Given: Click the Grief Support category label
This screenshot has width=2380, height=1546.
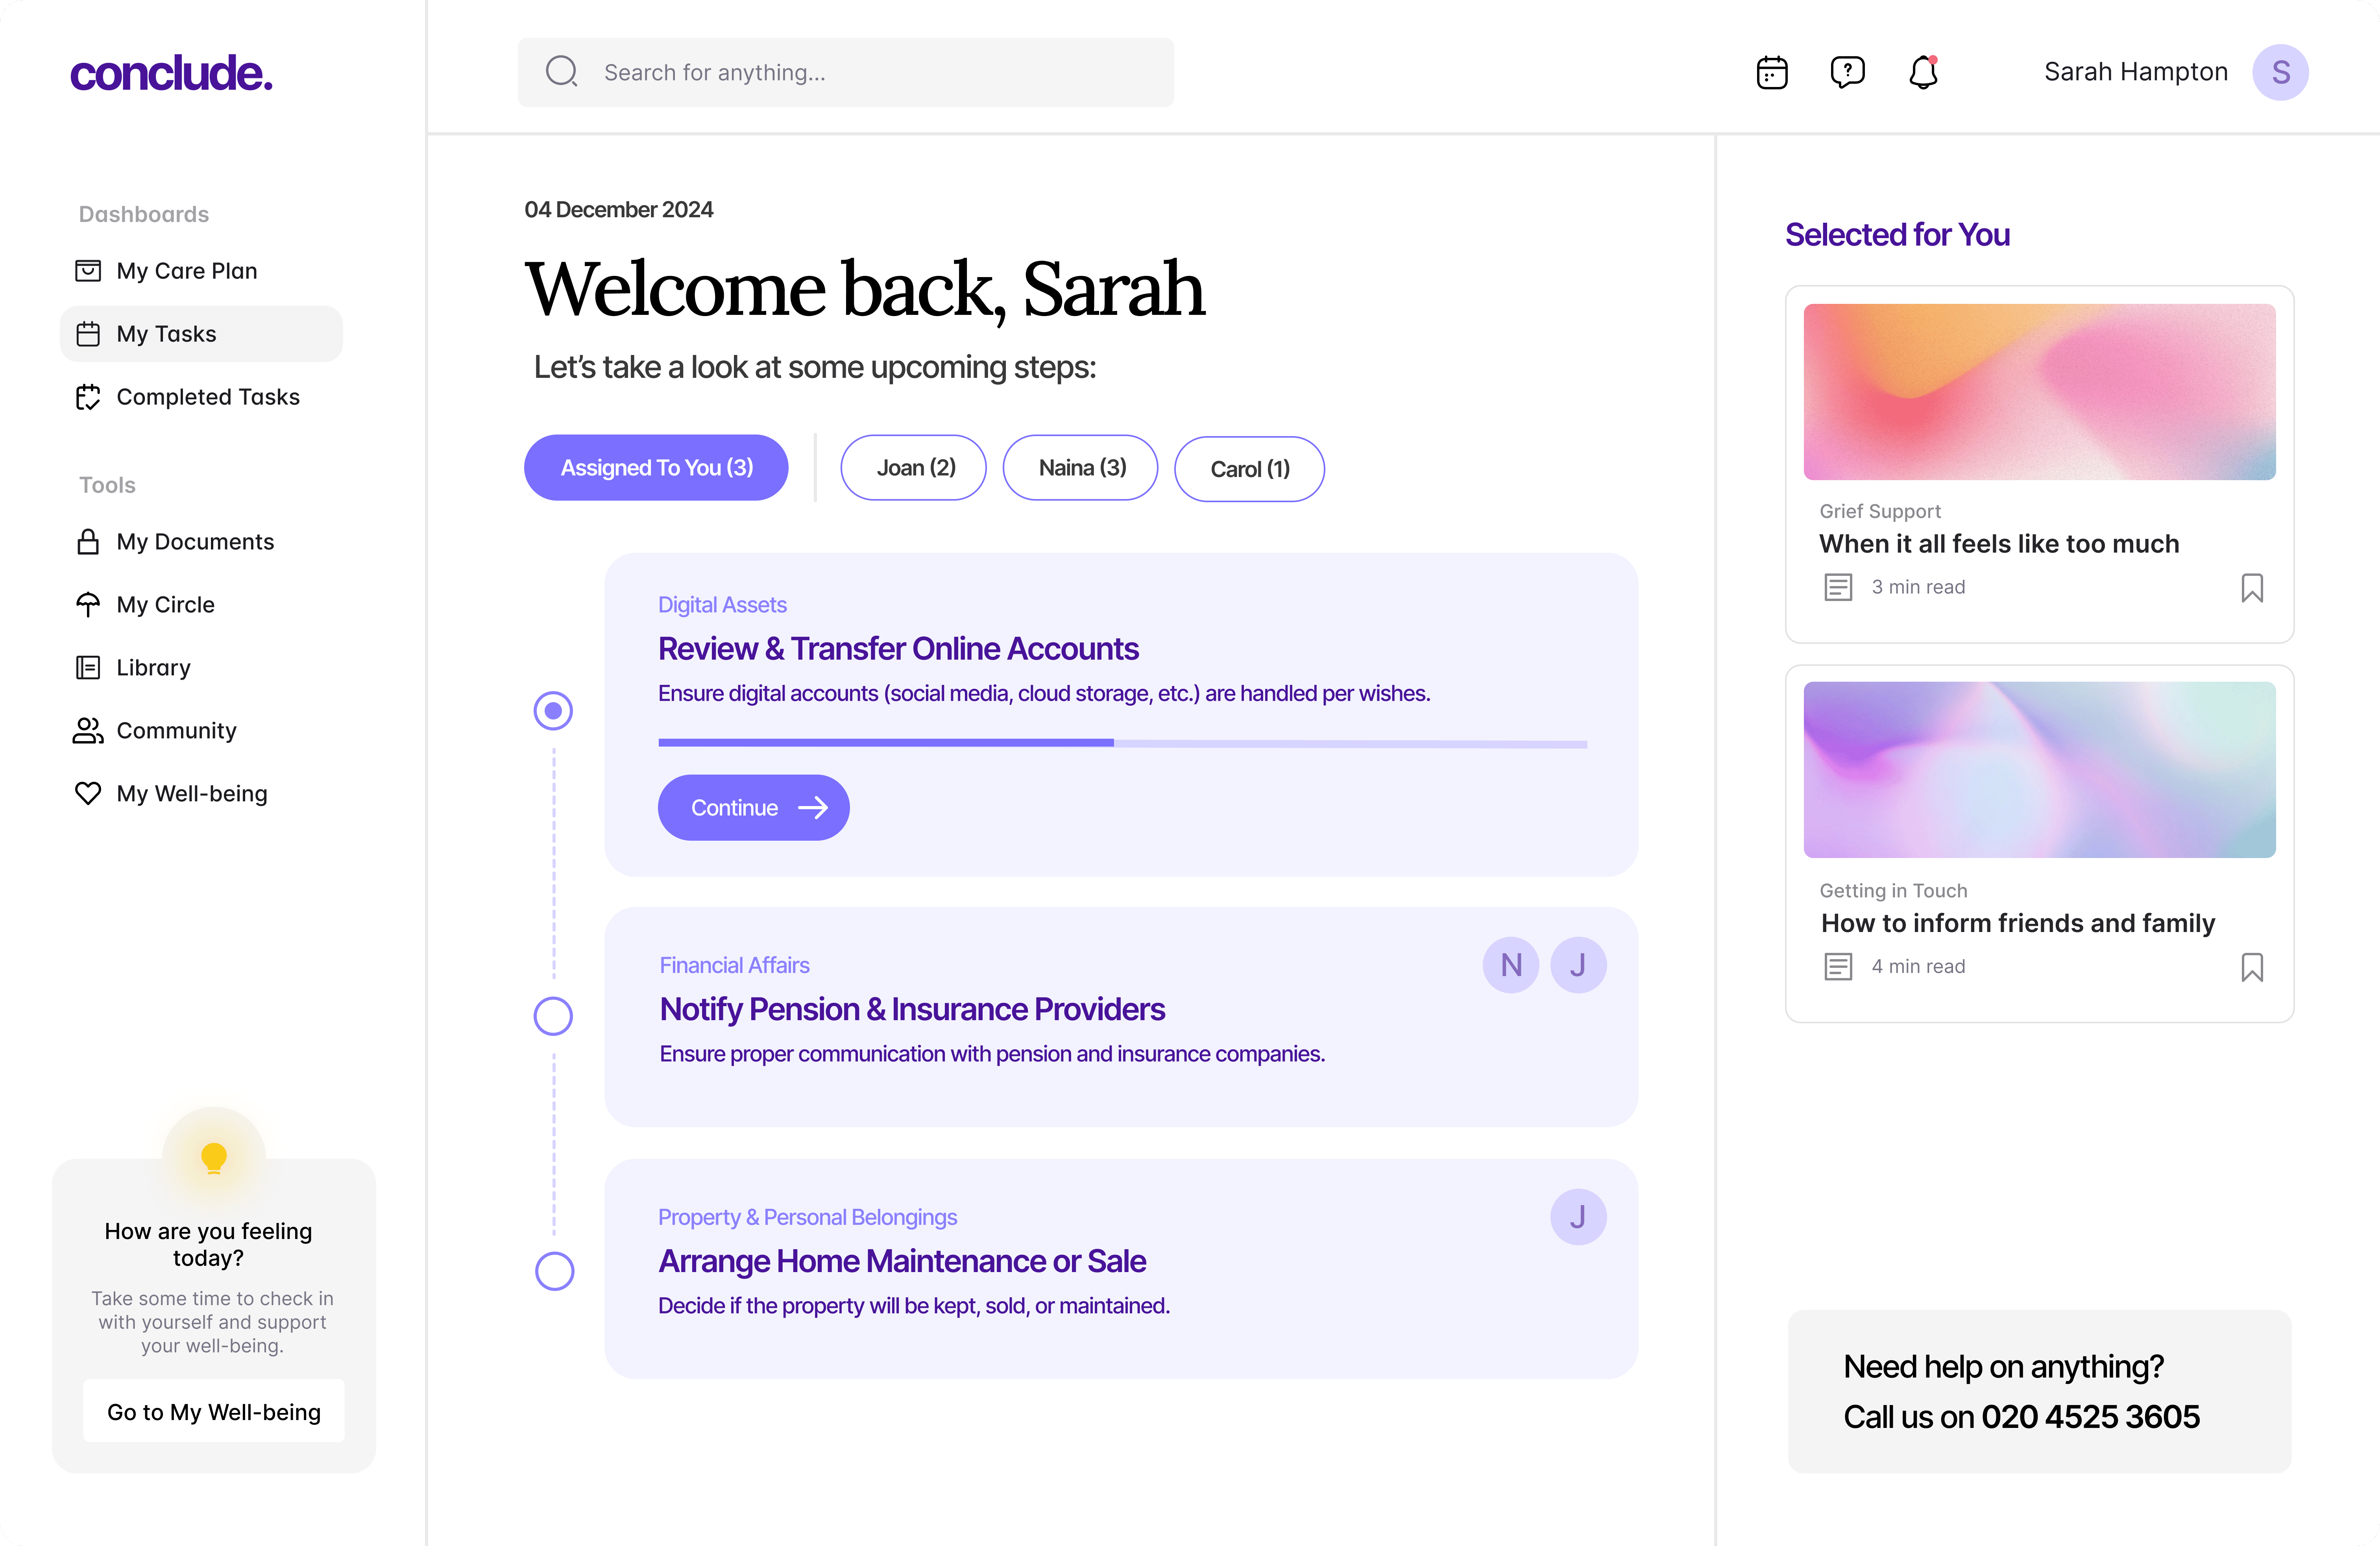Looking at the screenshot, I should tap(1880, 511).
